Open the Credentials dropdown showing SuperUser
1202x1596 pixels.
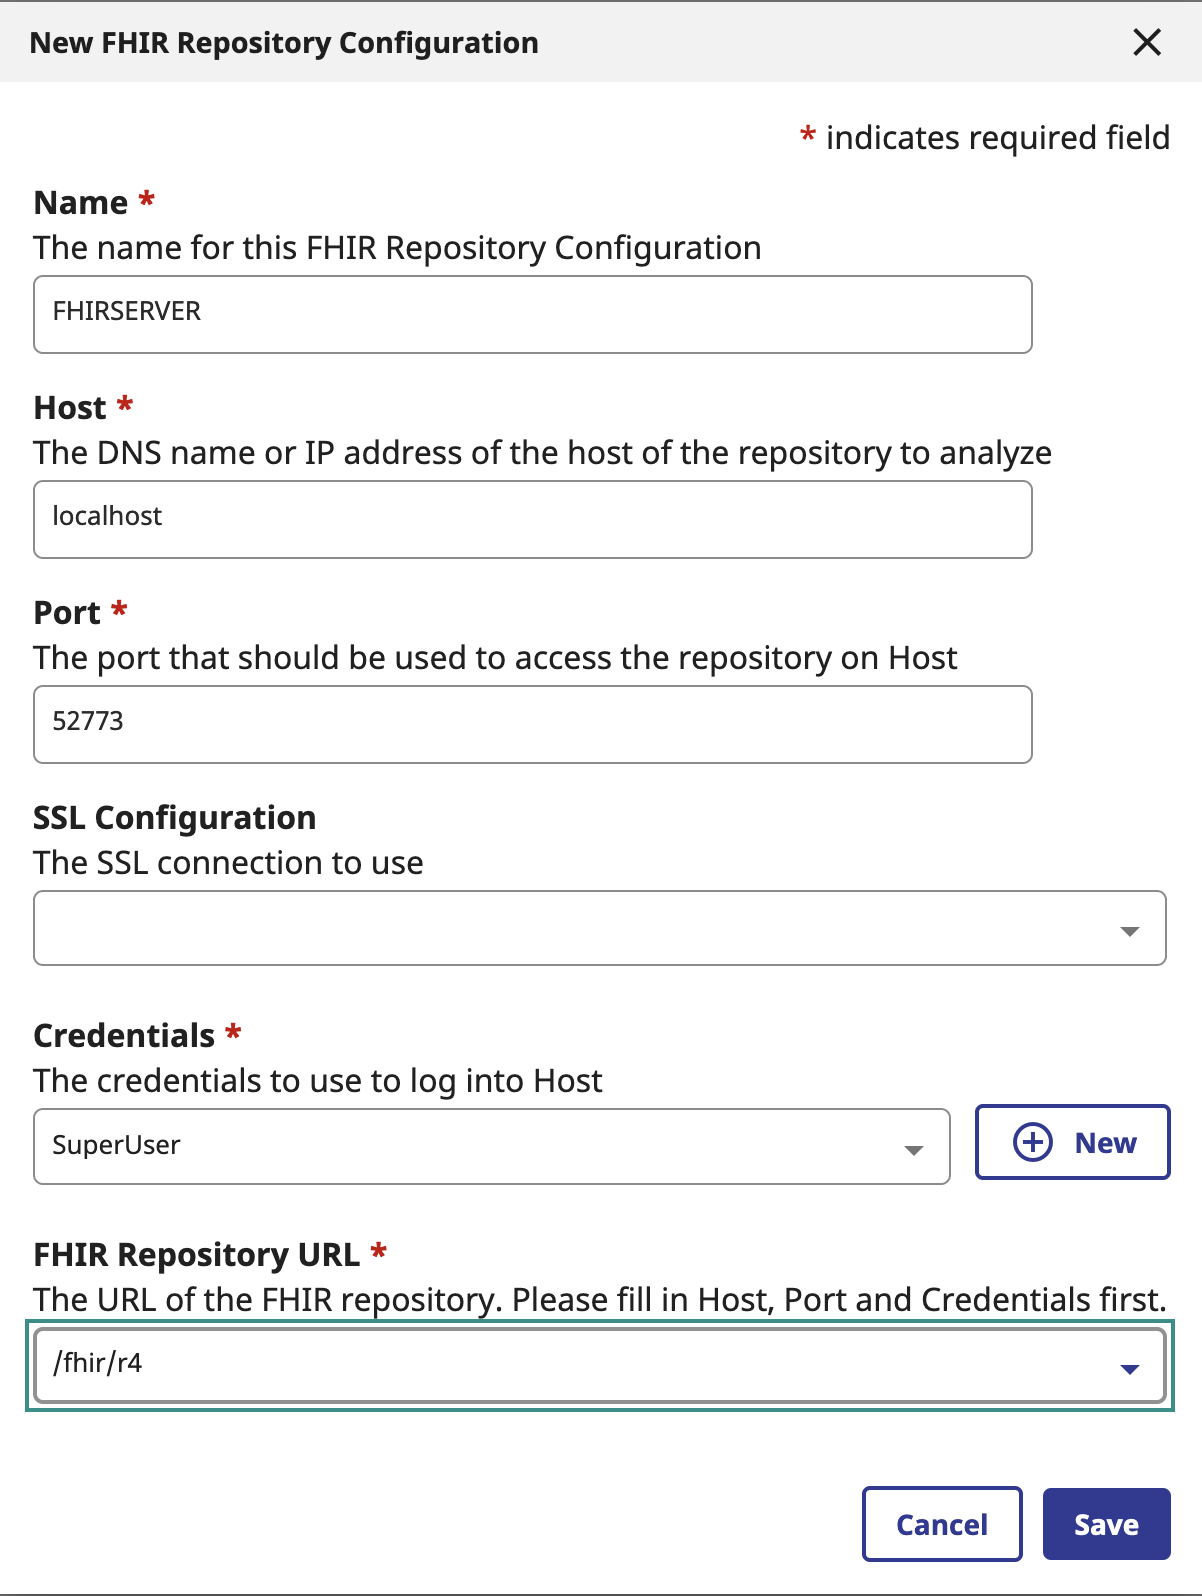[x=492, y=1146]
